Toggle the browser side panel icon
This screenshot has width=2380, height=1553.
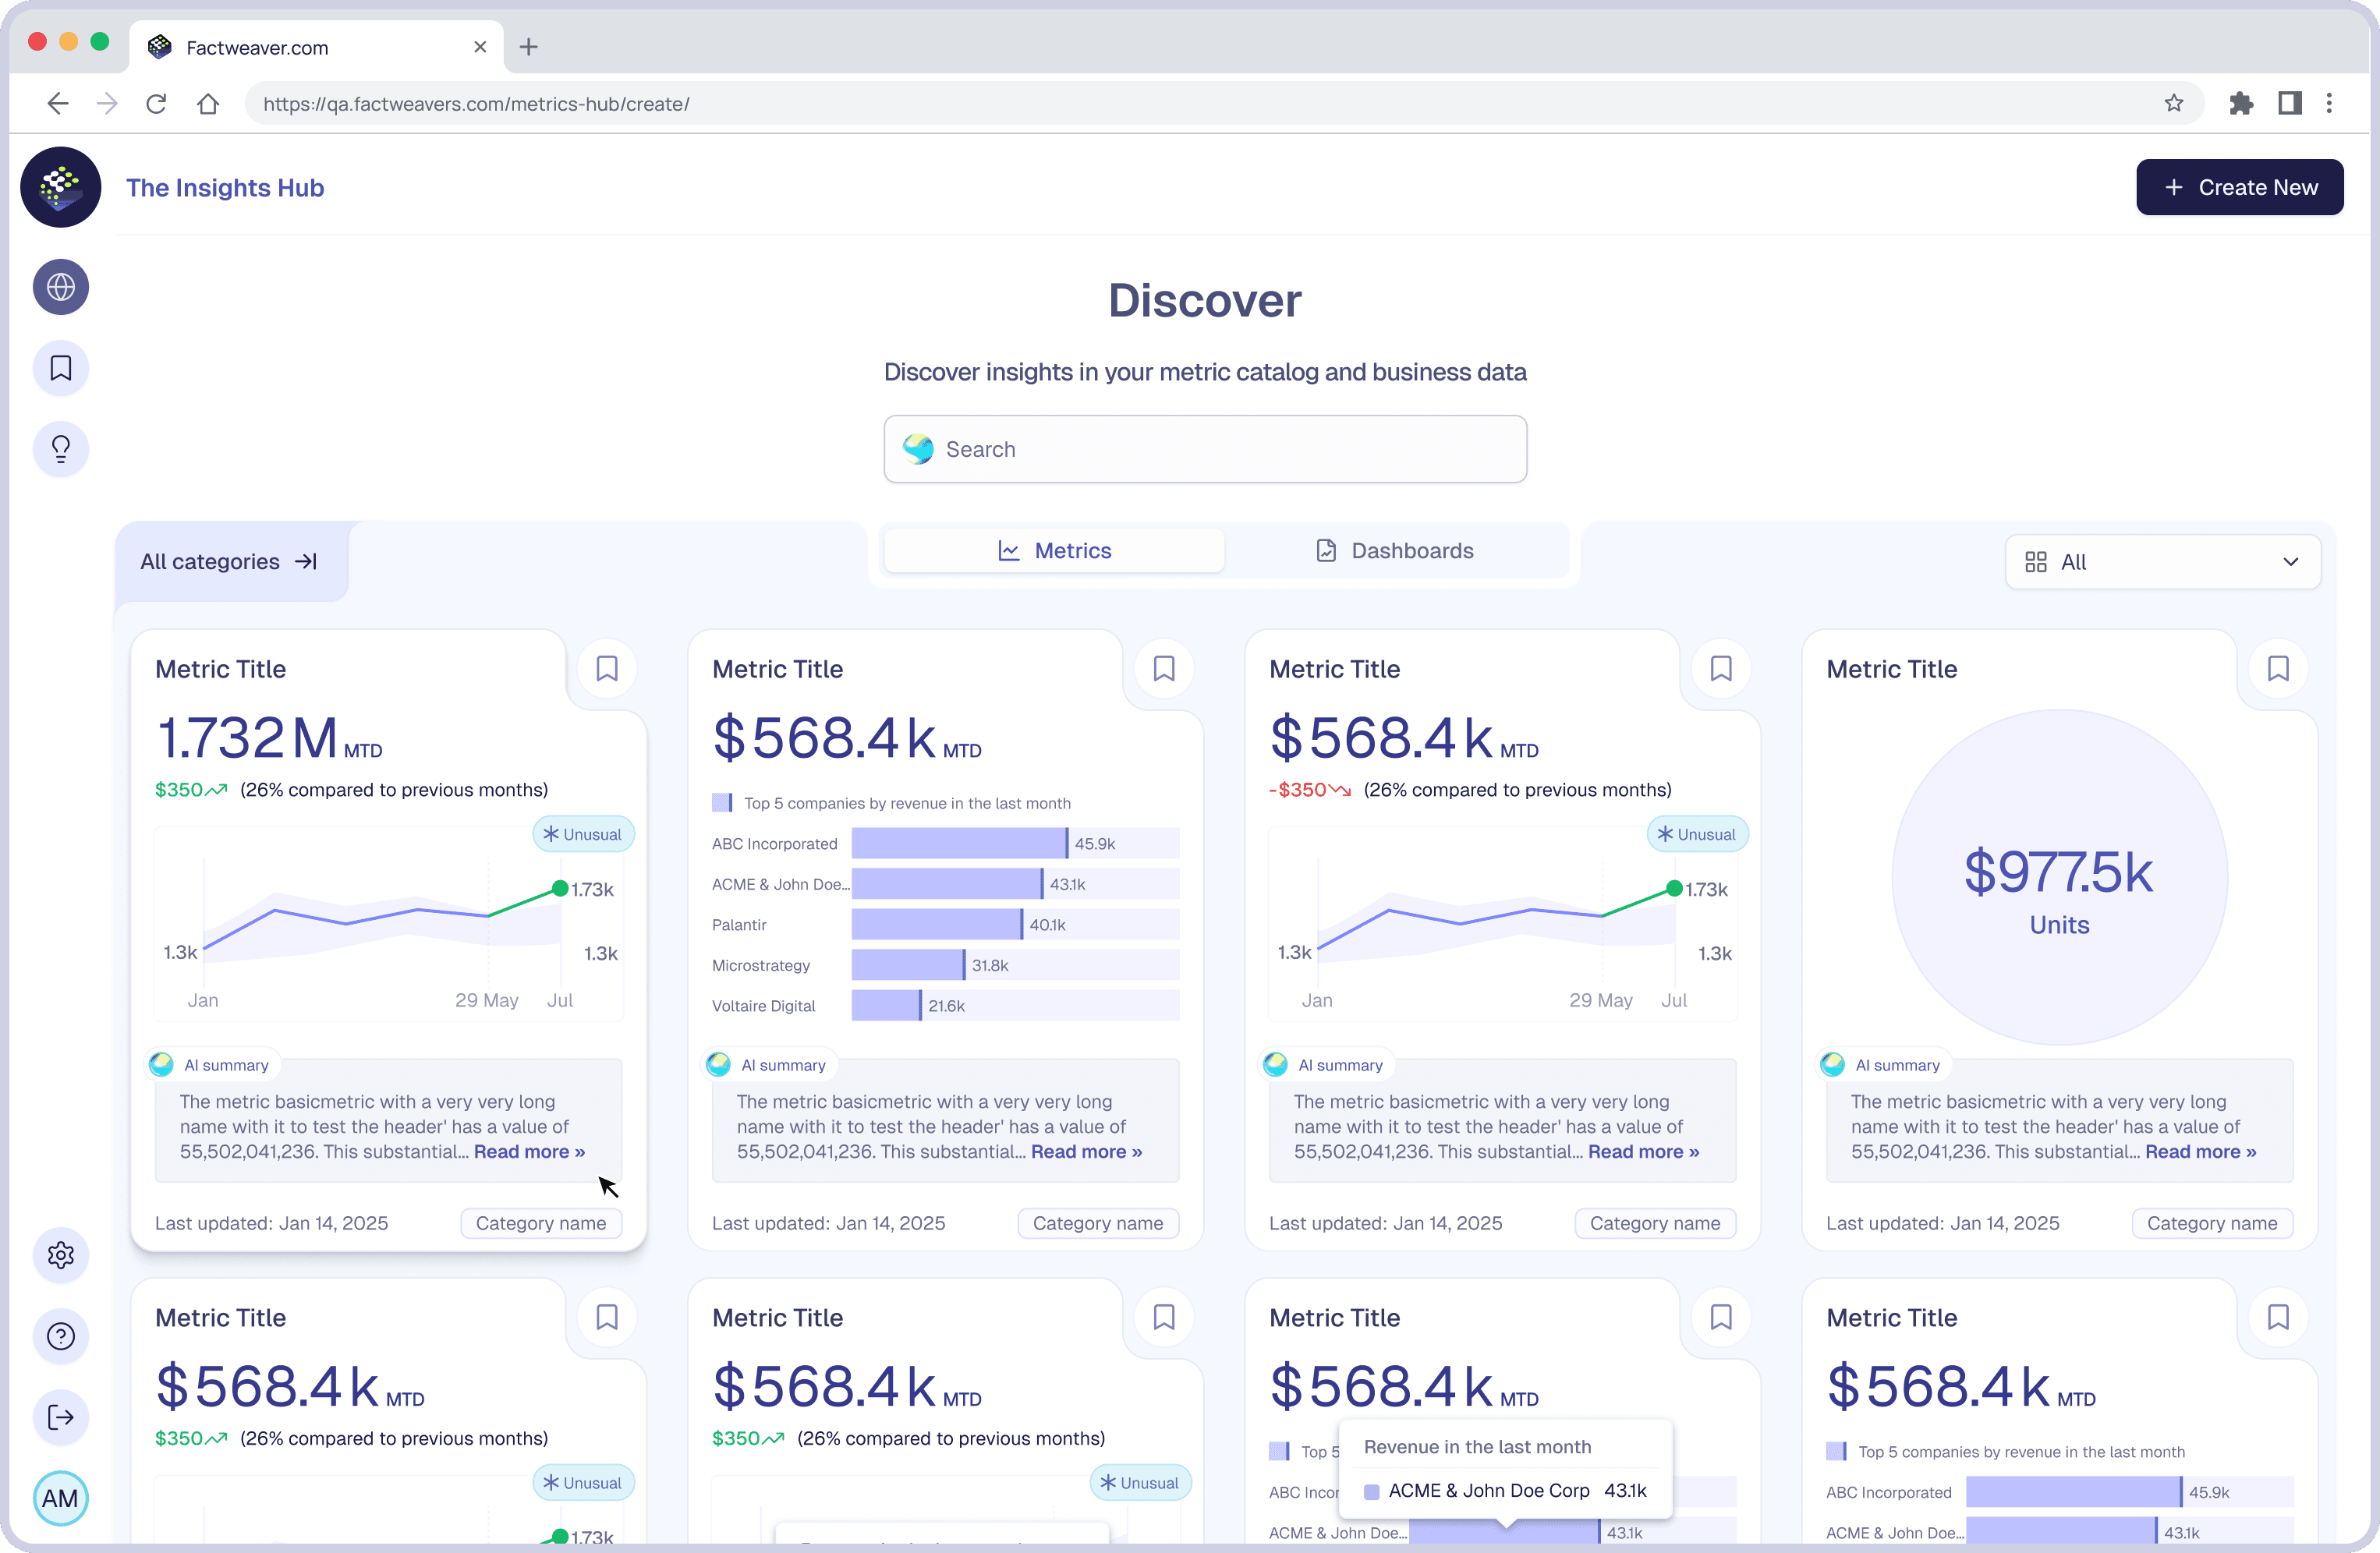[x=2290, y=103]
